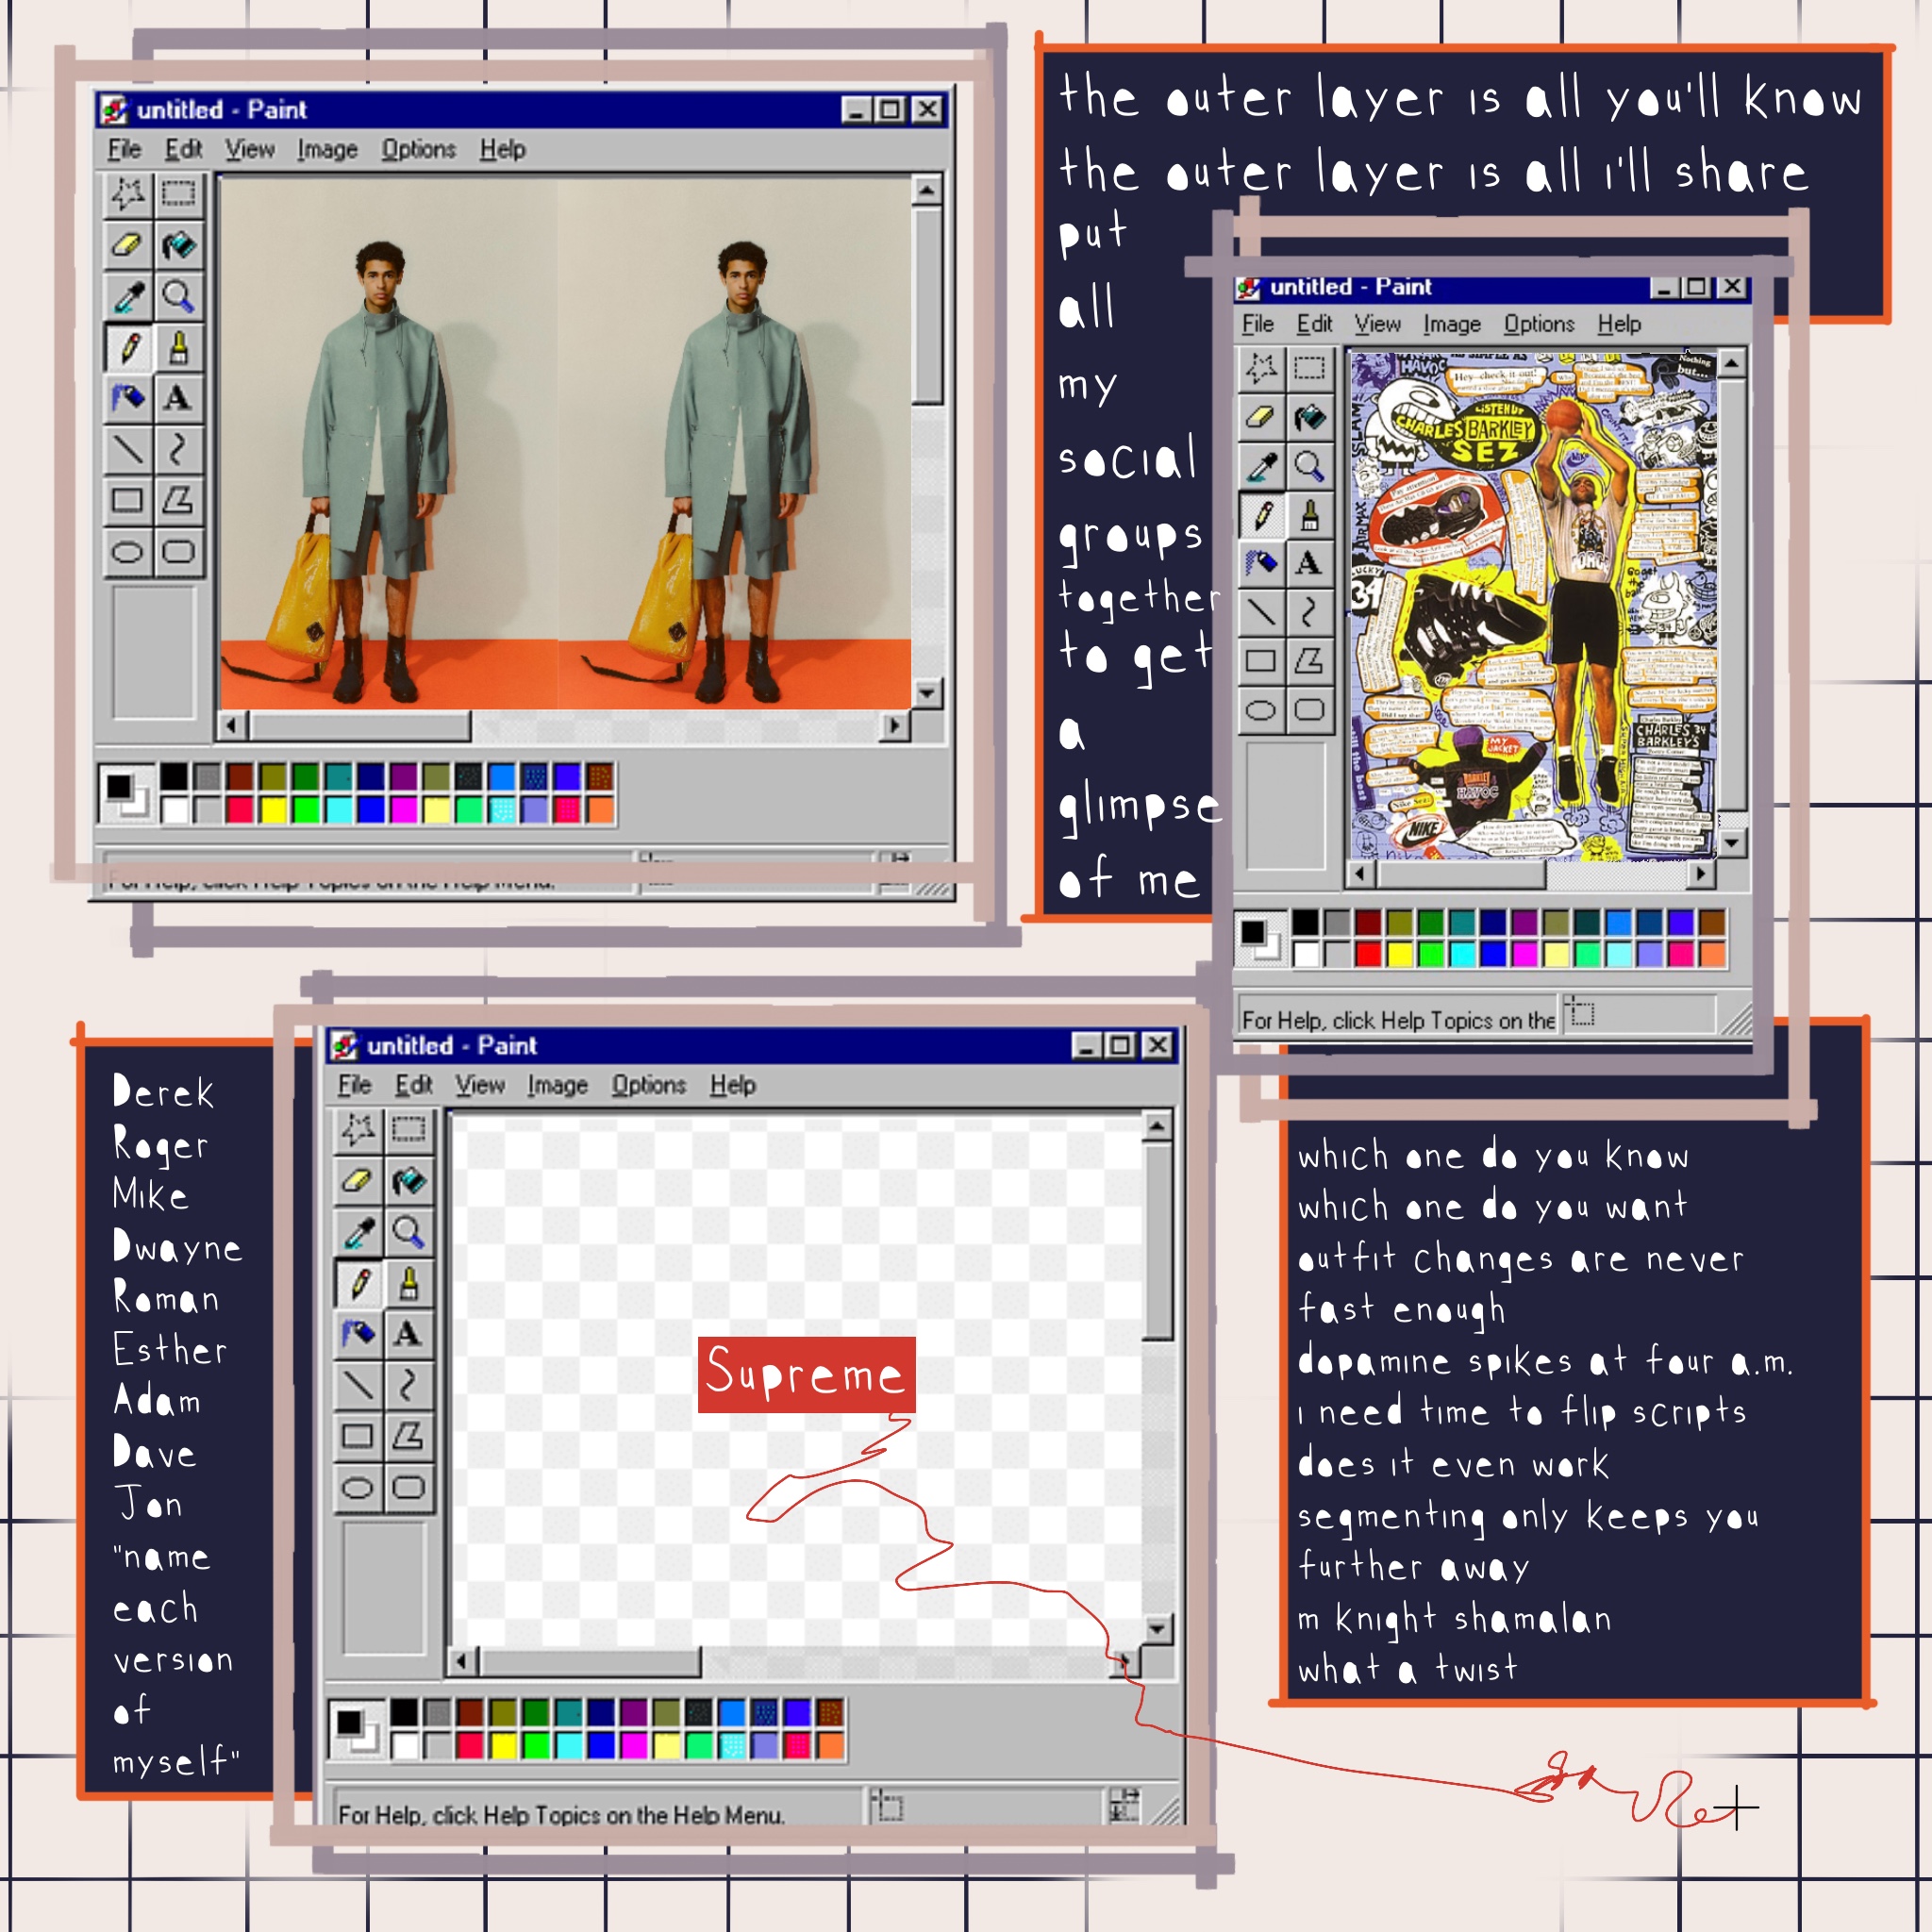Image resolution: width=1932 pixels, height=1932 pixels.
Task: Select the Eraser tool in the Supreme Paint window
Action: coord(358,1181)
